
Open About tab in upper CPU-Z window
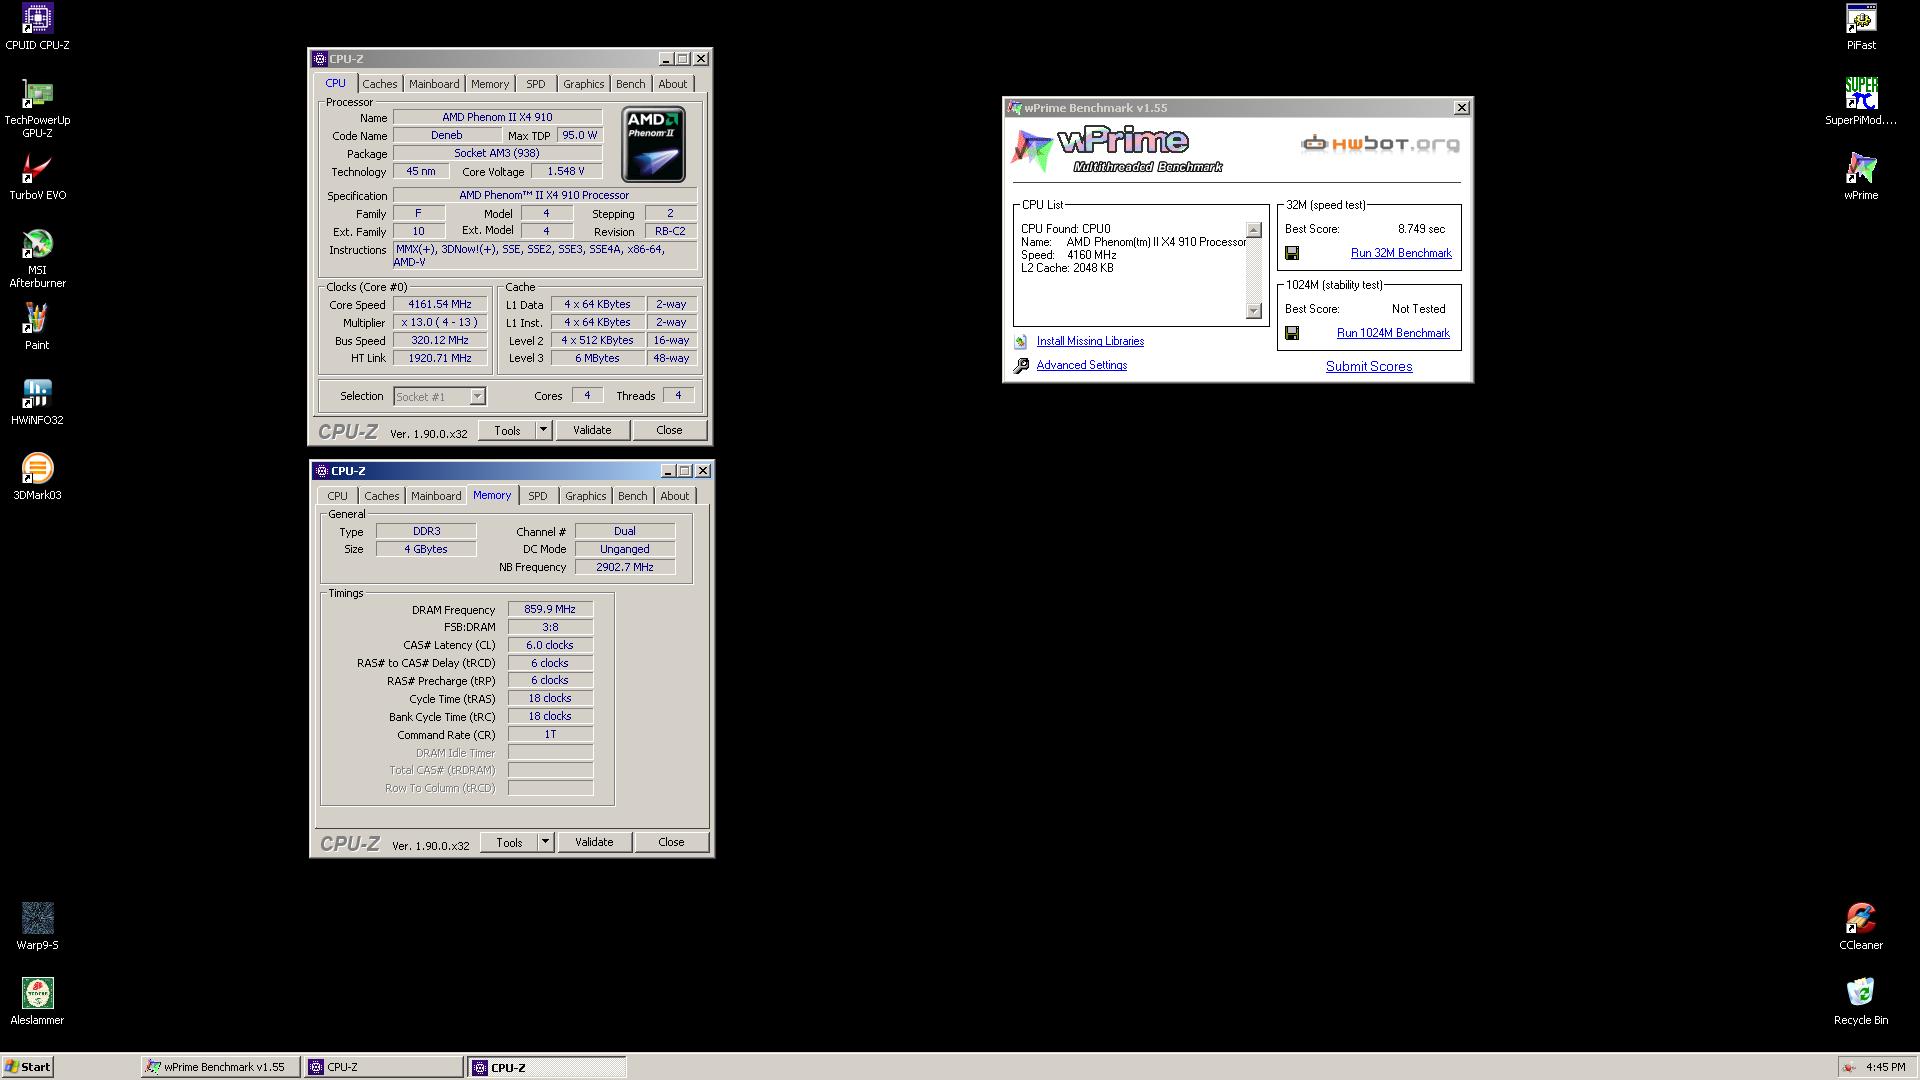pos(673,84)
